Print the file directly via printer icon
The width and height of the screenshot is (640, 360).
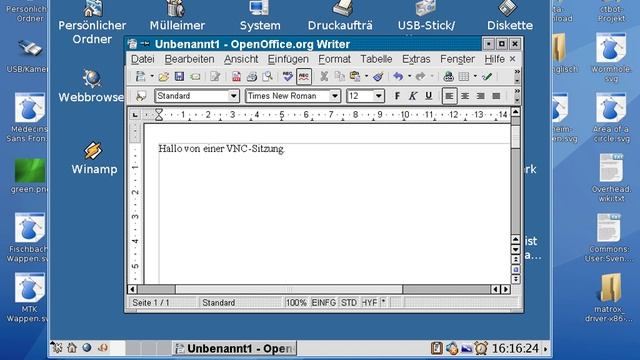tap(251, 77)
